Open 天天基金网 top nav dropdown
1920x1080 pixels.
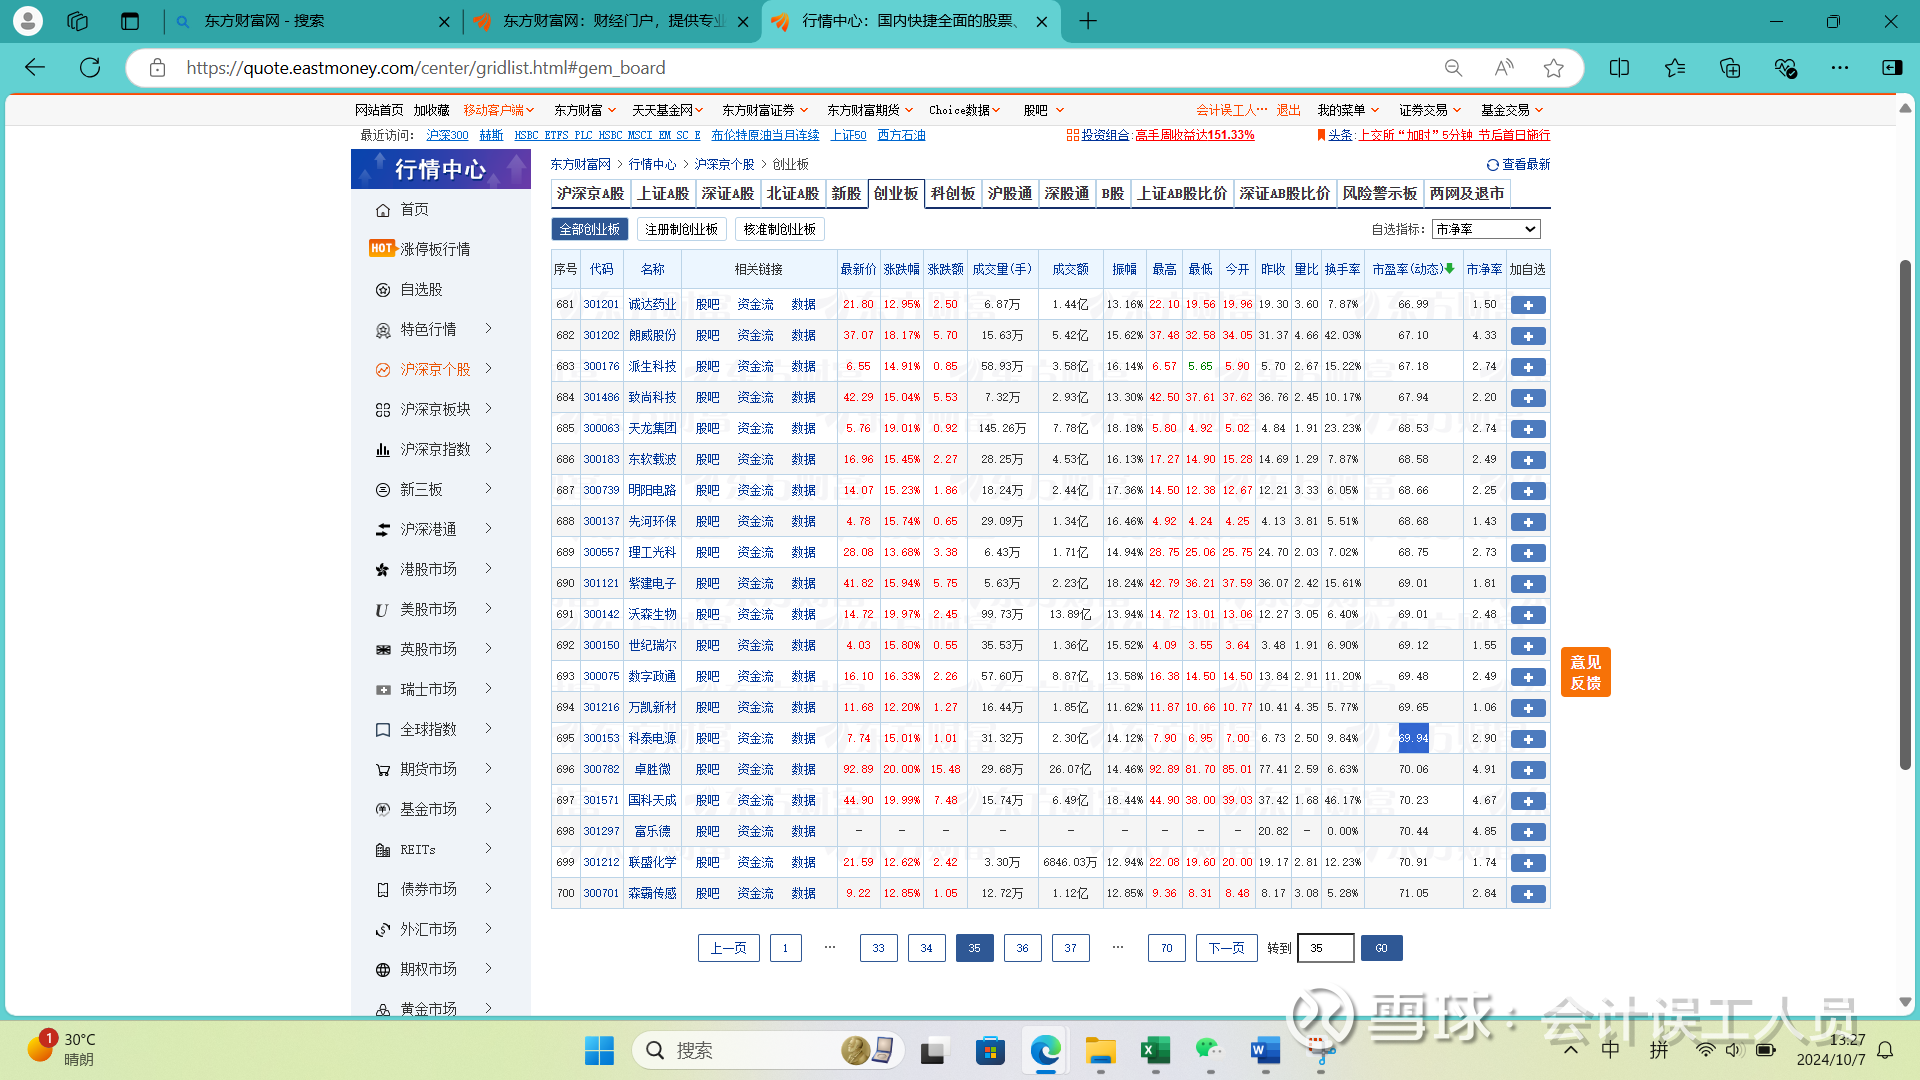tap(668, 110)
